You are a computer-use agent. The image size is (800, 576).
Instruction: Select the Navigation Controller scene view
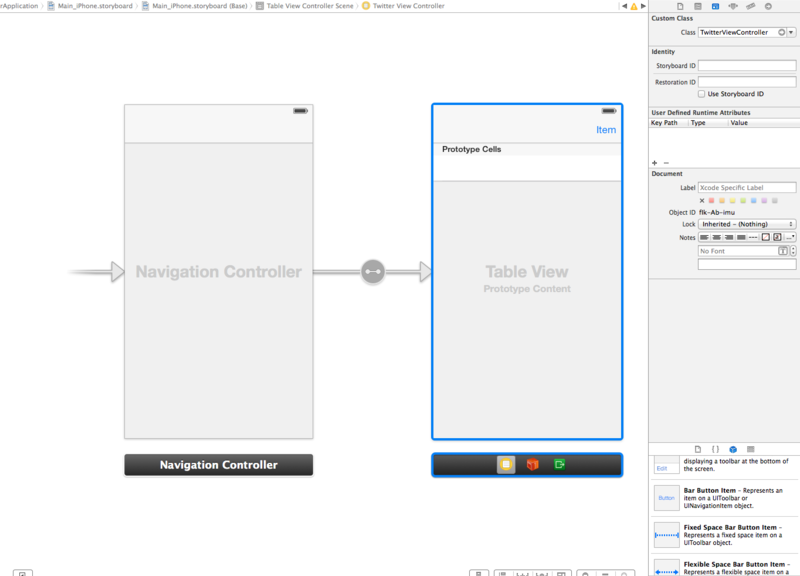point(218,271)
